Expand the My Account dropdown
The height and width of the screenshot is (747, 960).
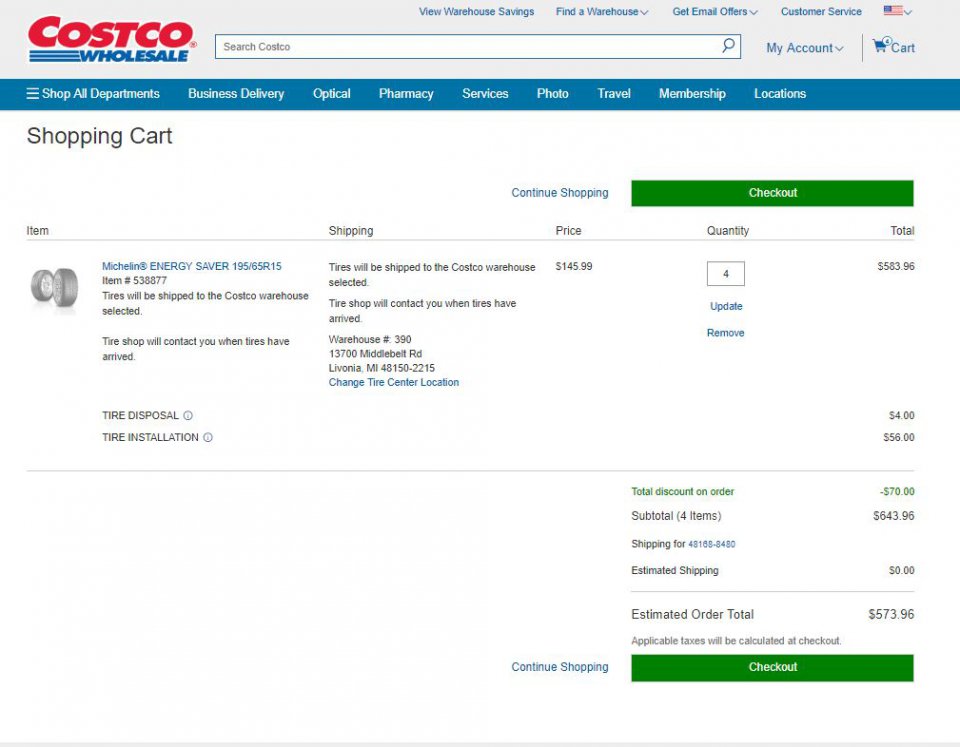tap(804, 48)
